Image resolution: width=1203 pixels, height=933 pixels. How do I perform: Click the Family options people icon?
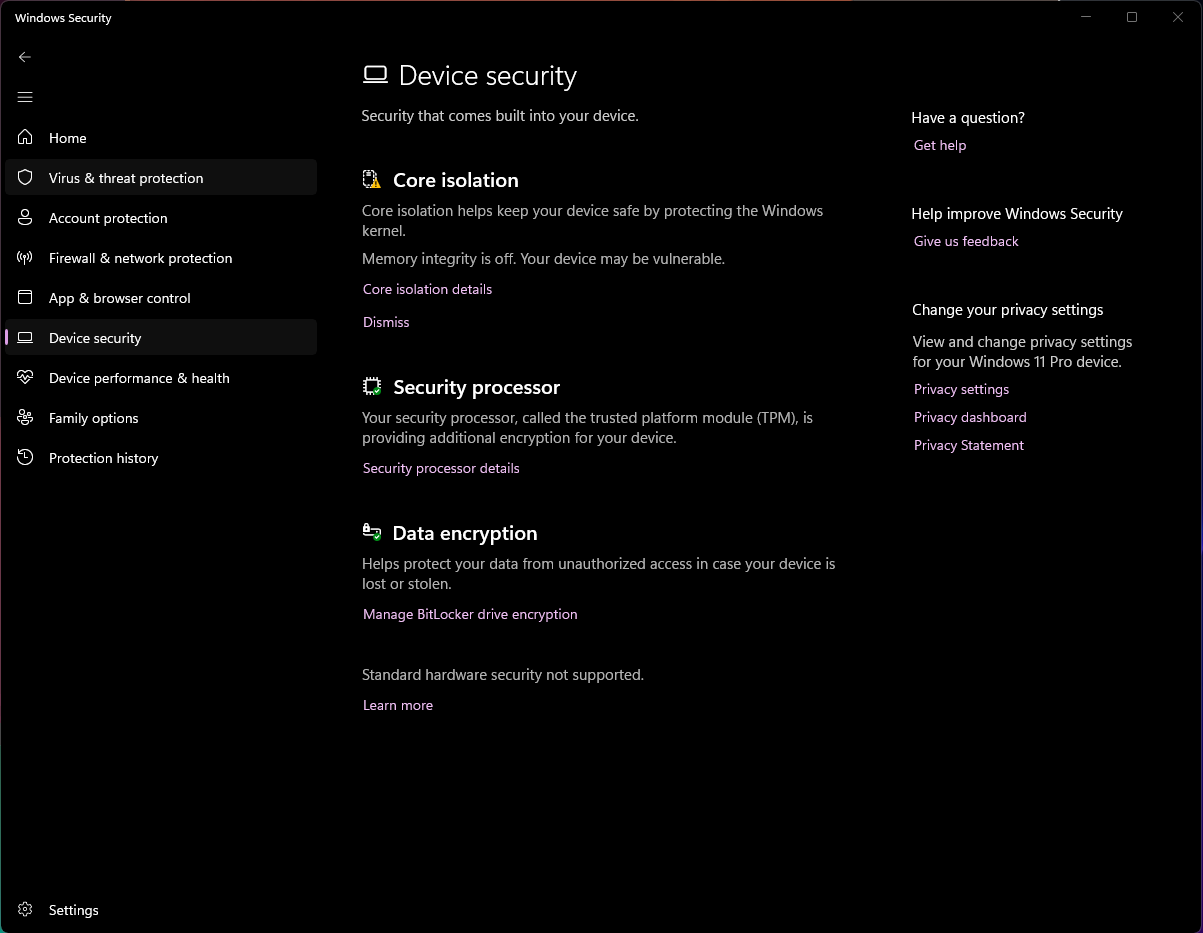[26, 418]
